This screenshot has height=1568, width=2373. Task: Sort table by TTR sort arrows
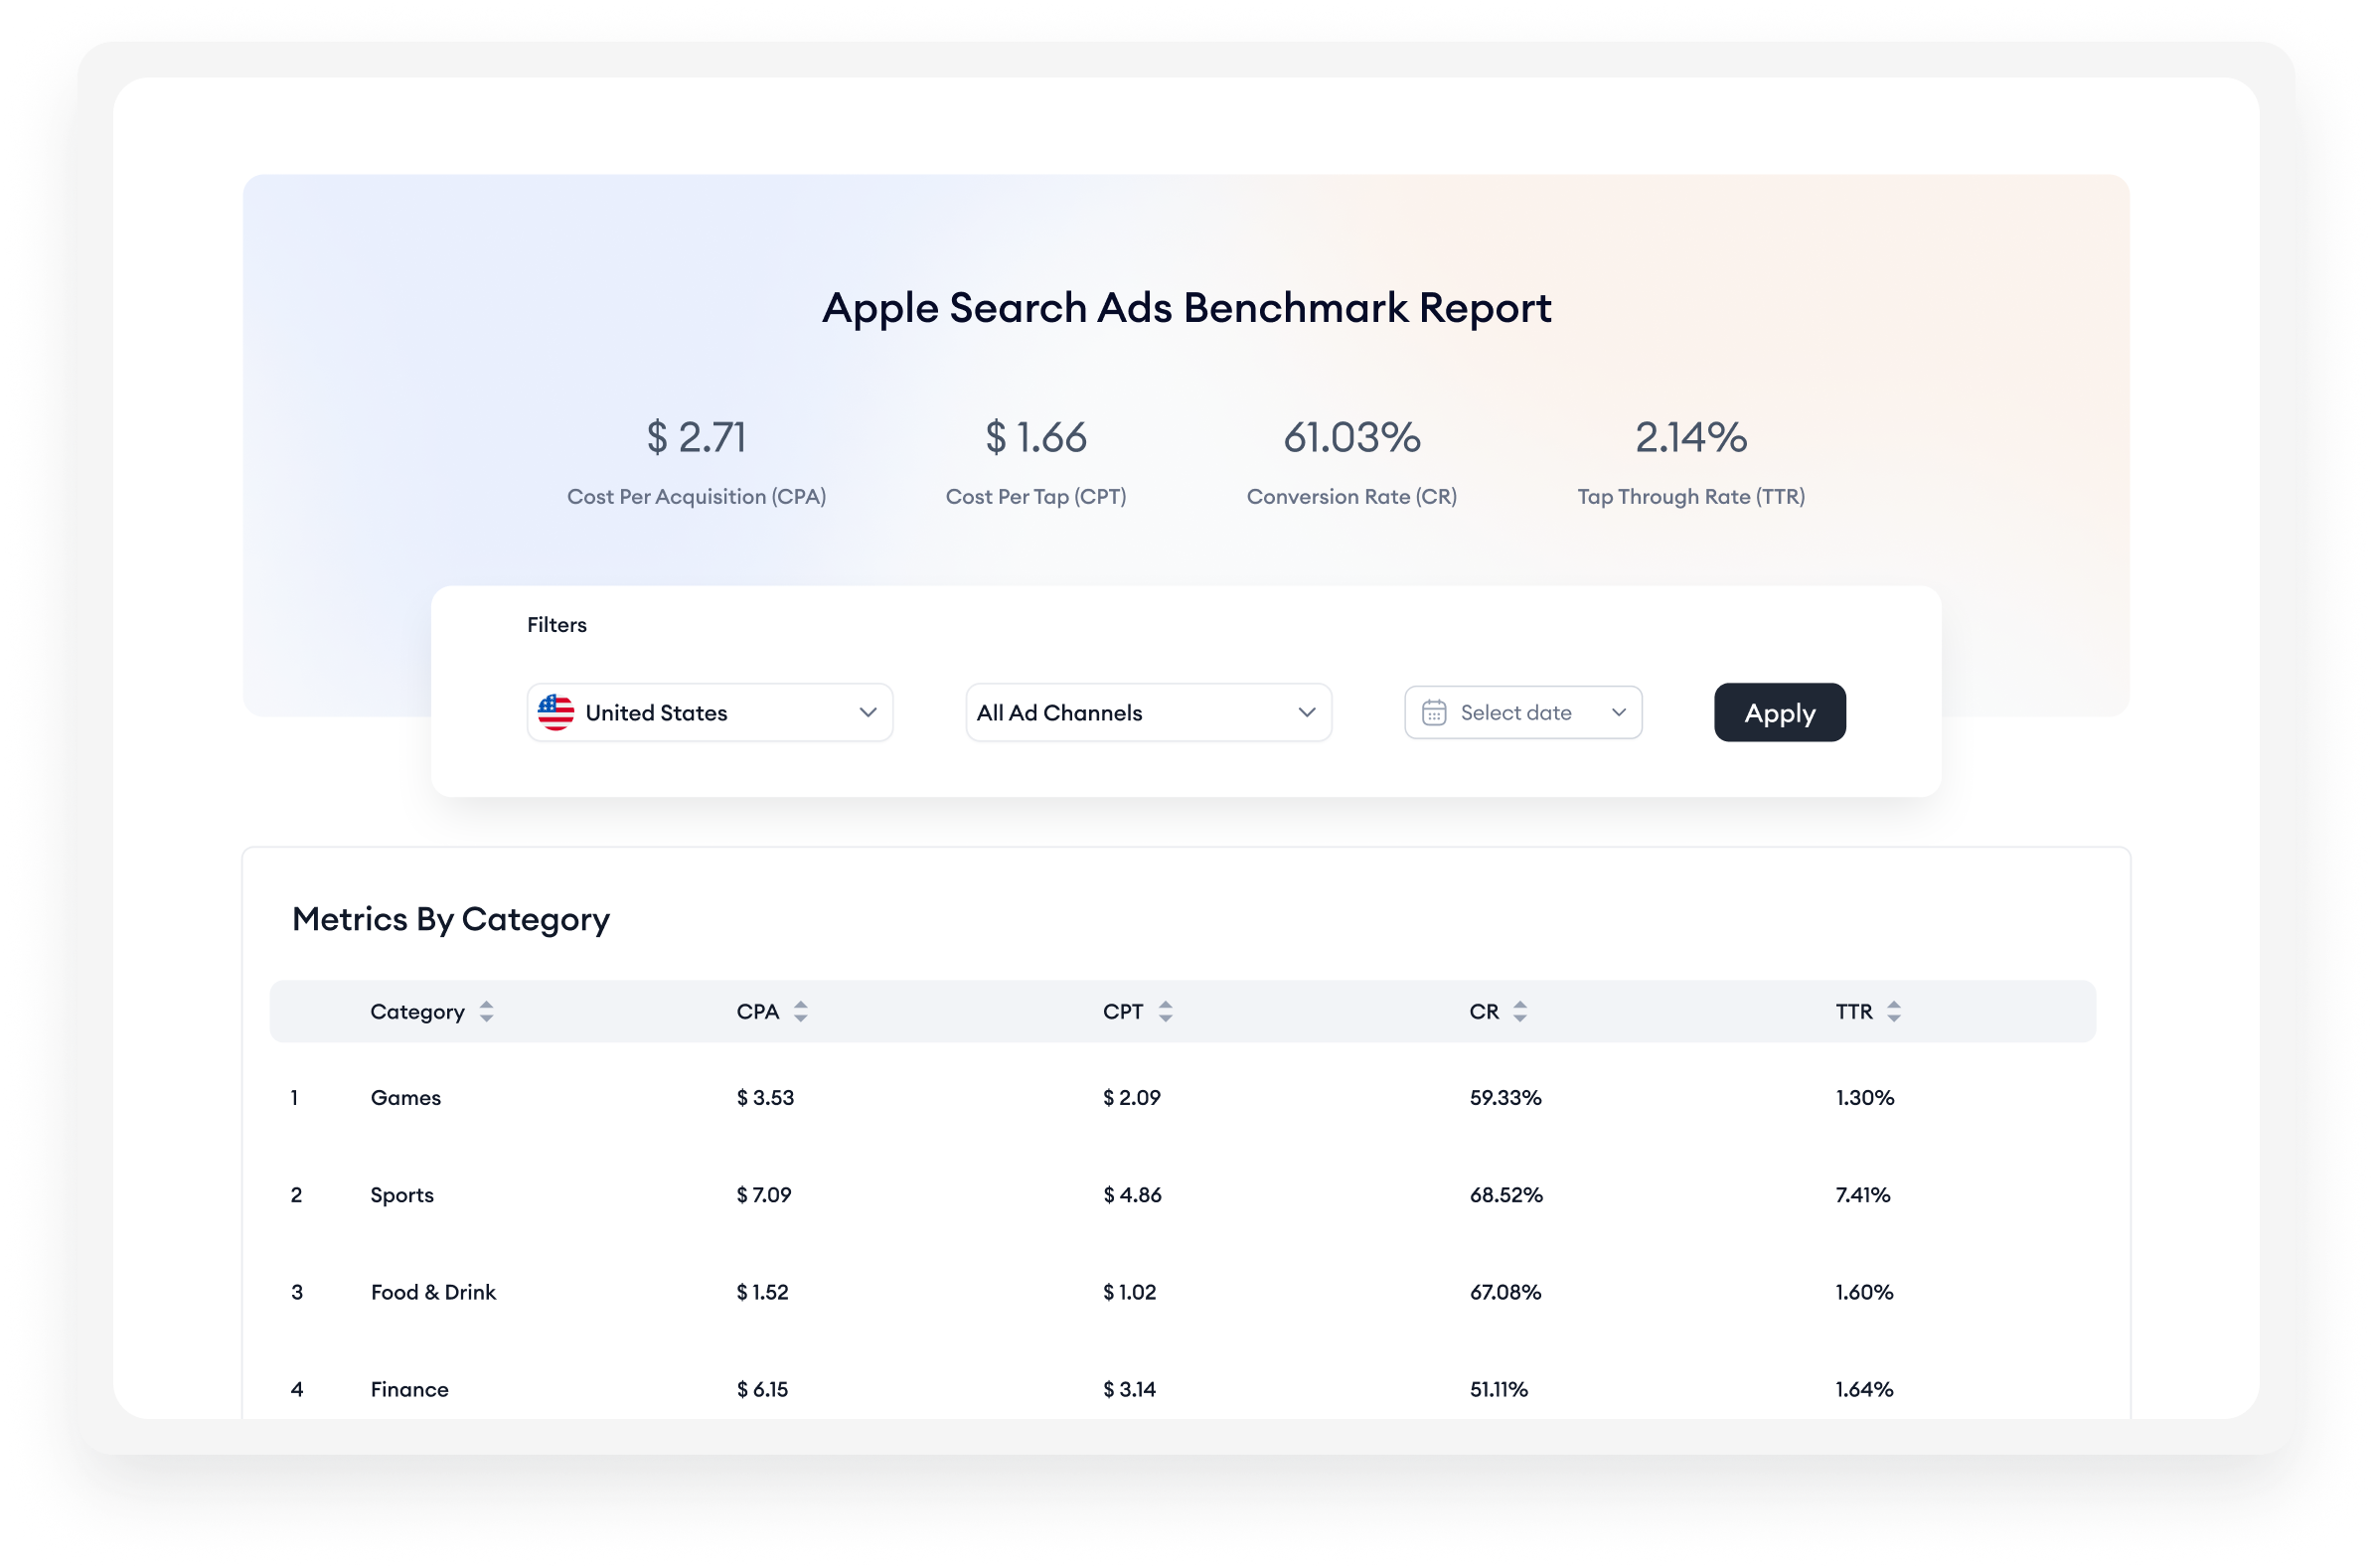pos(1893,1011)
